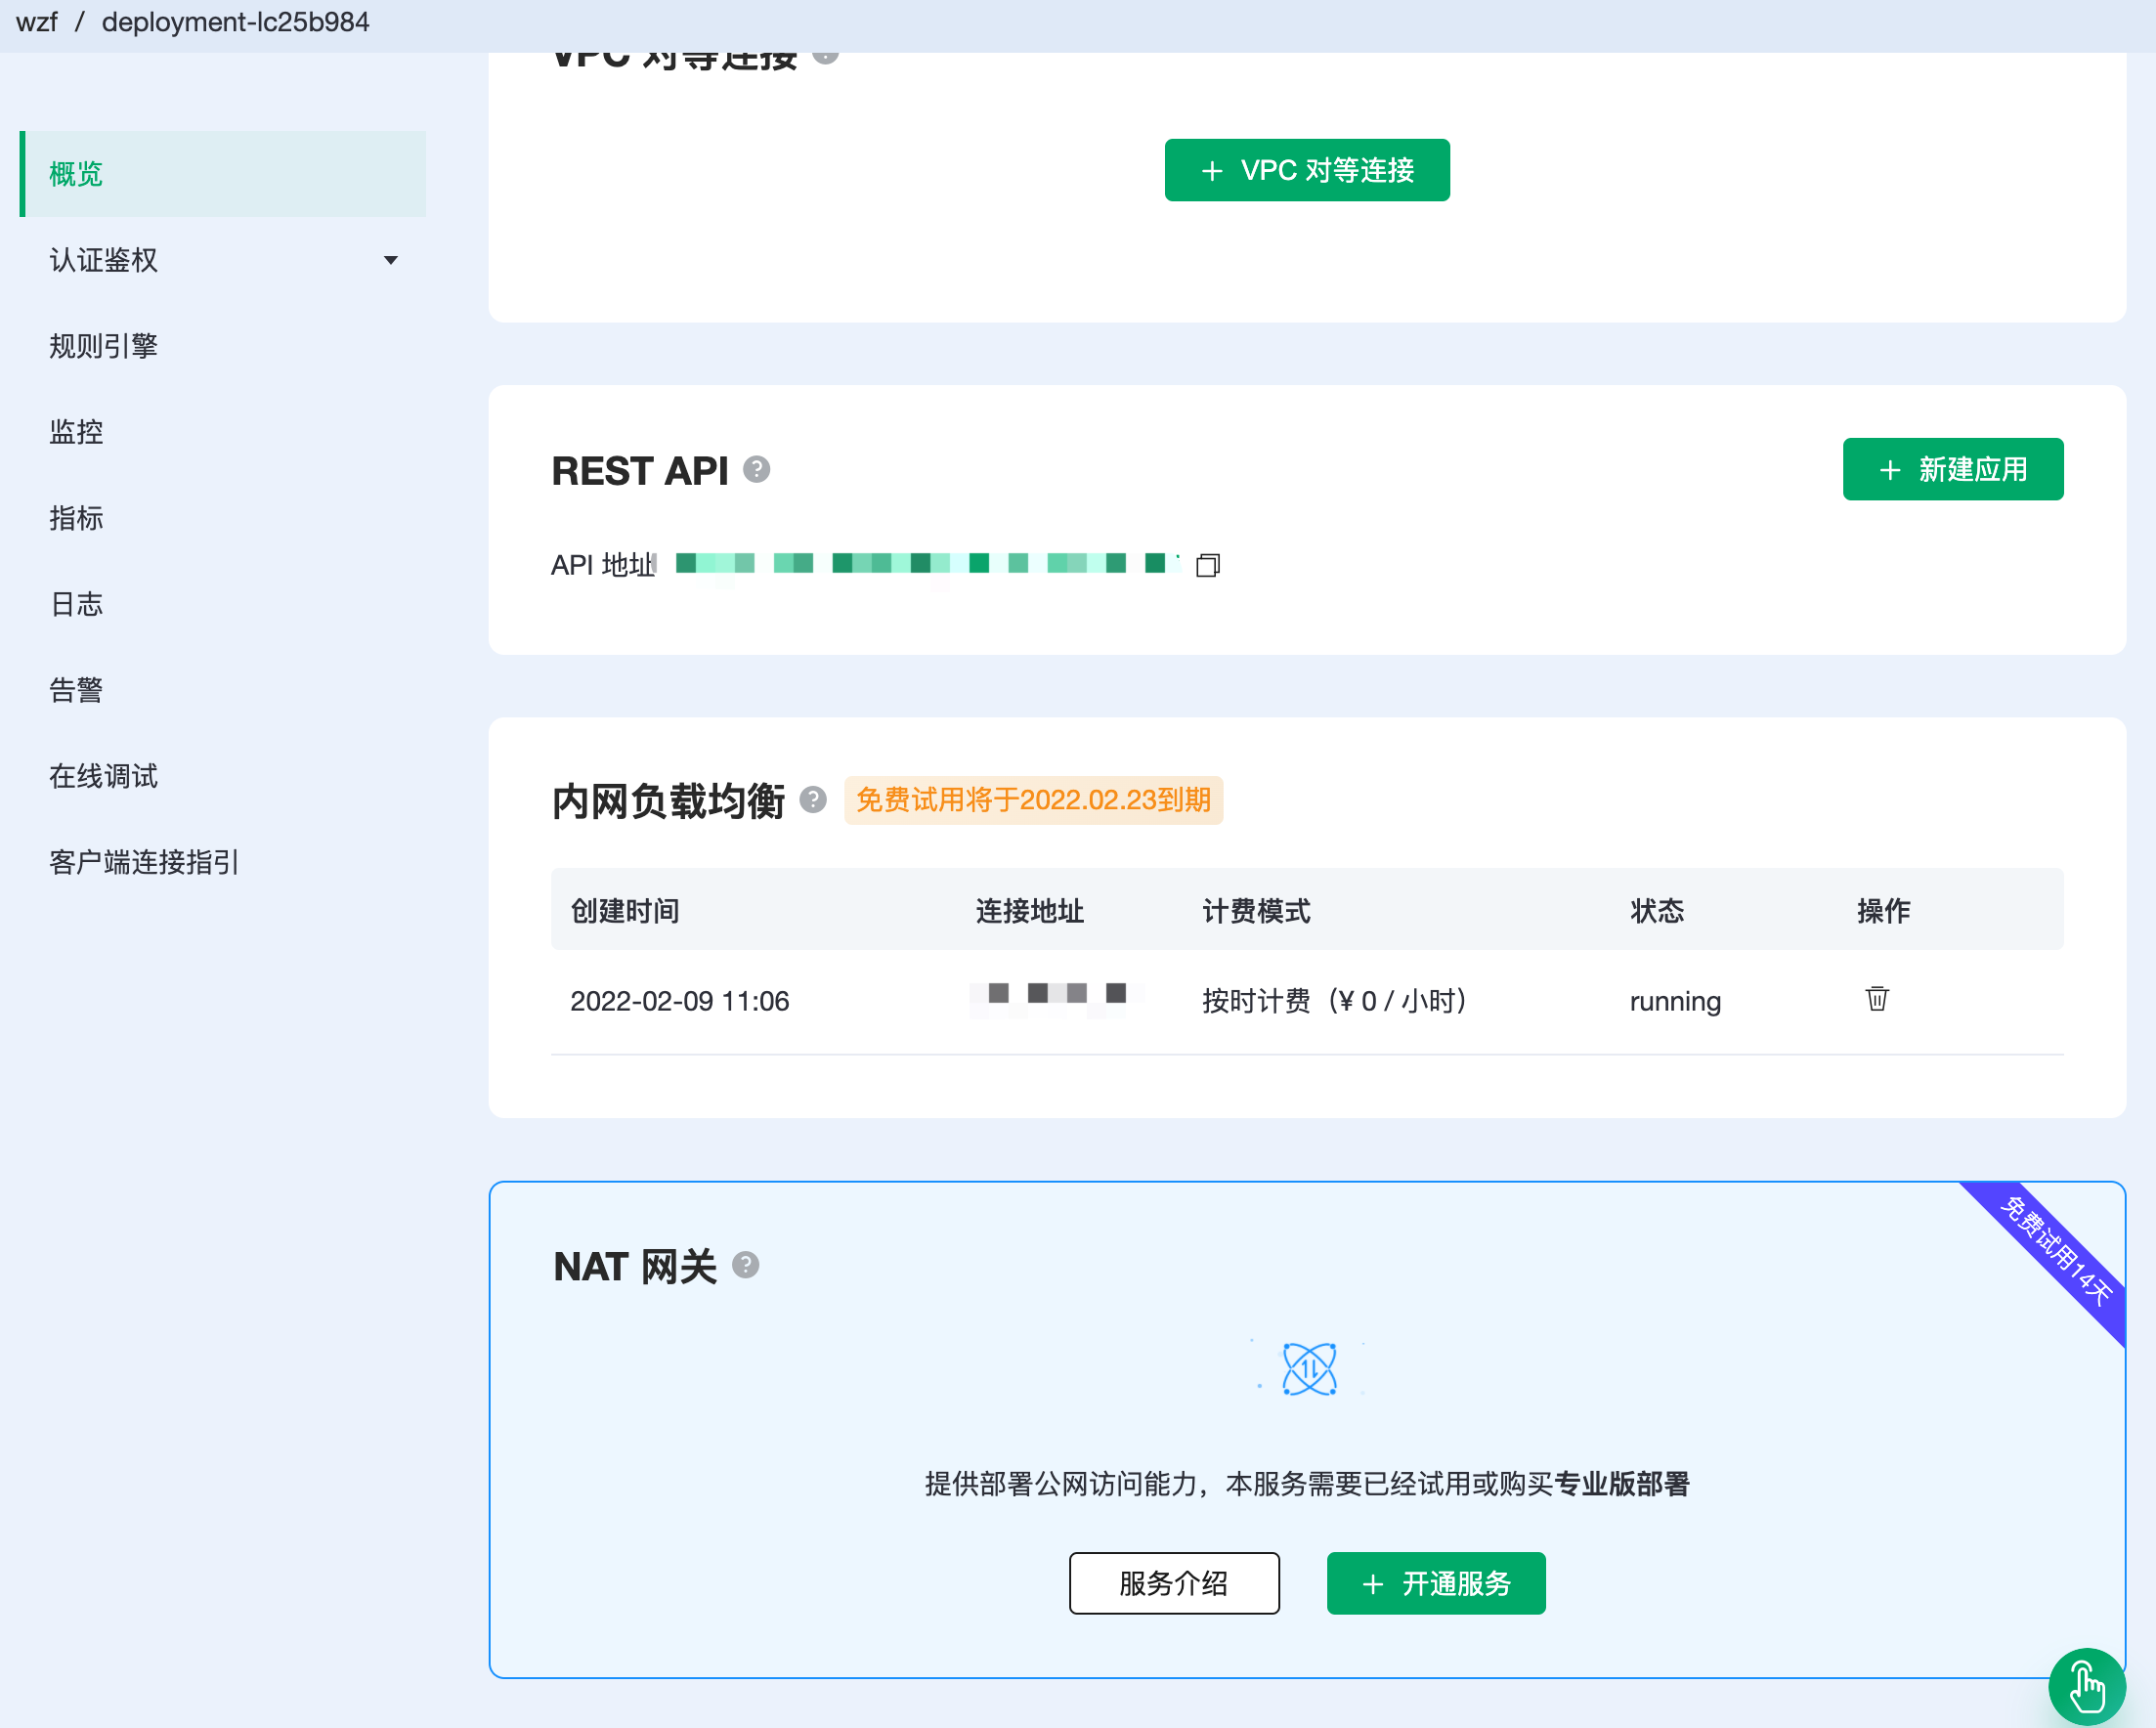Image resolution: width=2156 pixels, height=1728 pixels.
Task: Click the REST API help question mark
Action: coord(757,469)
